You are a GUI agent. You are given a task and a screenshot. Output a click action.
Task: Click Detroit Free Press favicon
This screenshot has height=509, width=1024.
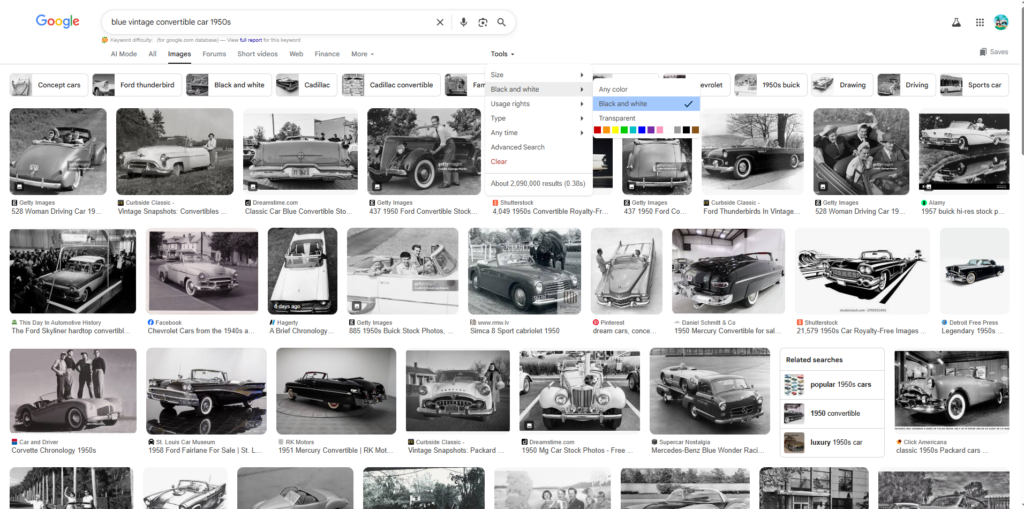tap(944, 323)
